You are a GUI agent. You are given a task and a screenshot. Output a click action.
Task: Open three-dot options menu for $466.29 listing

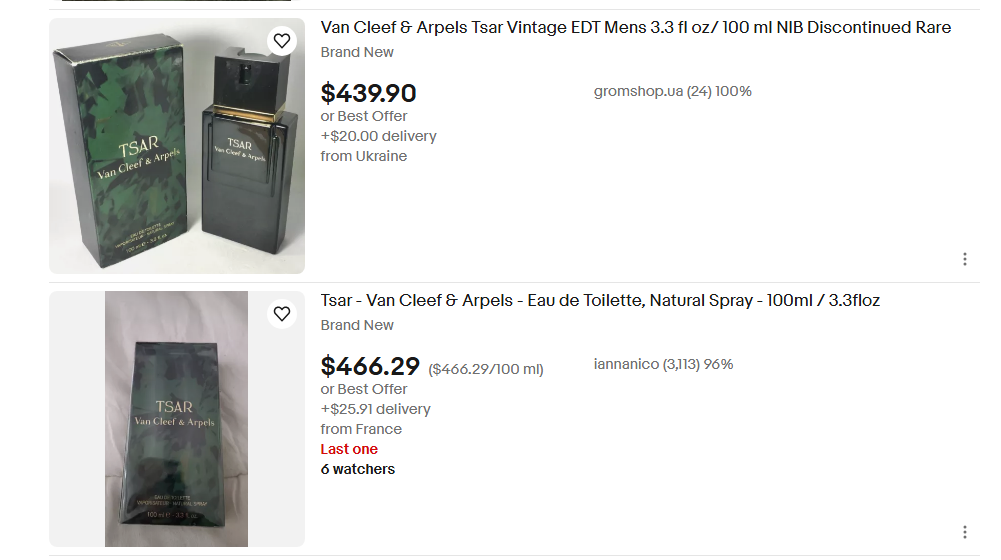(964, 532)
